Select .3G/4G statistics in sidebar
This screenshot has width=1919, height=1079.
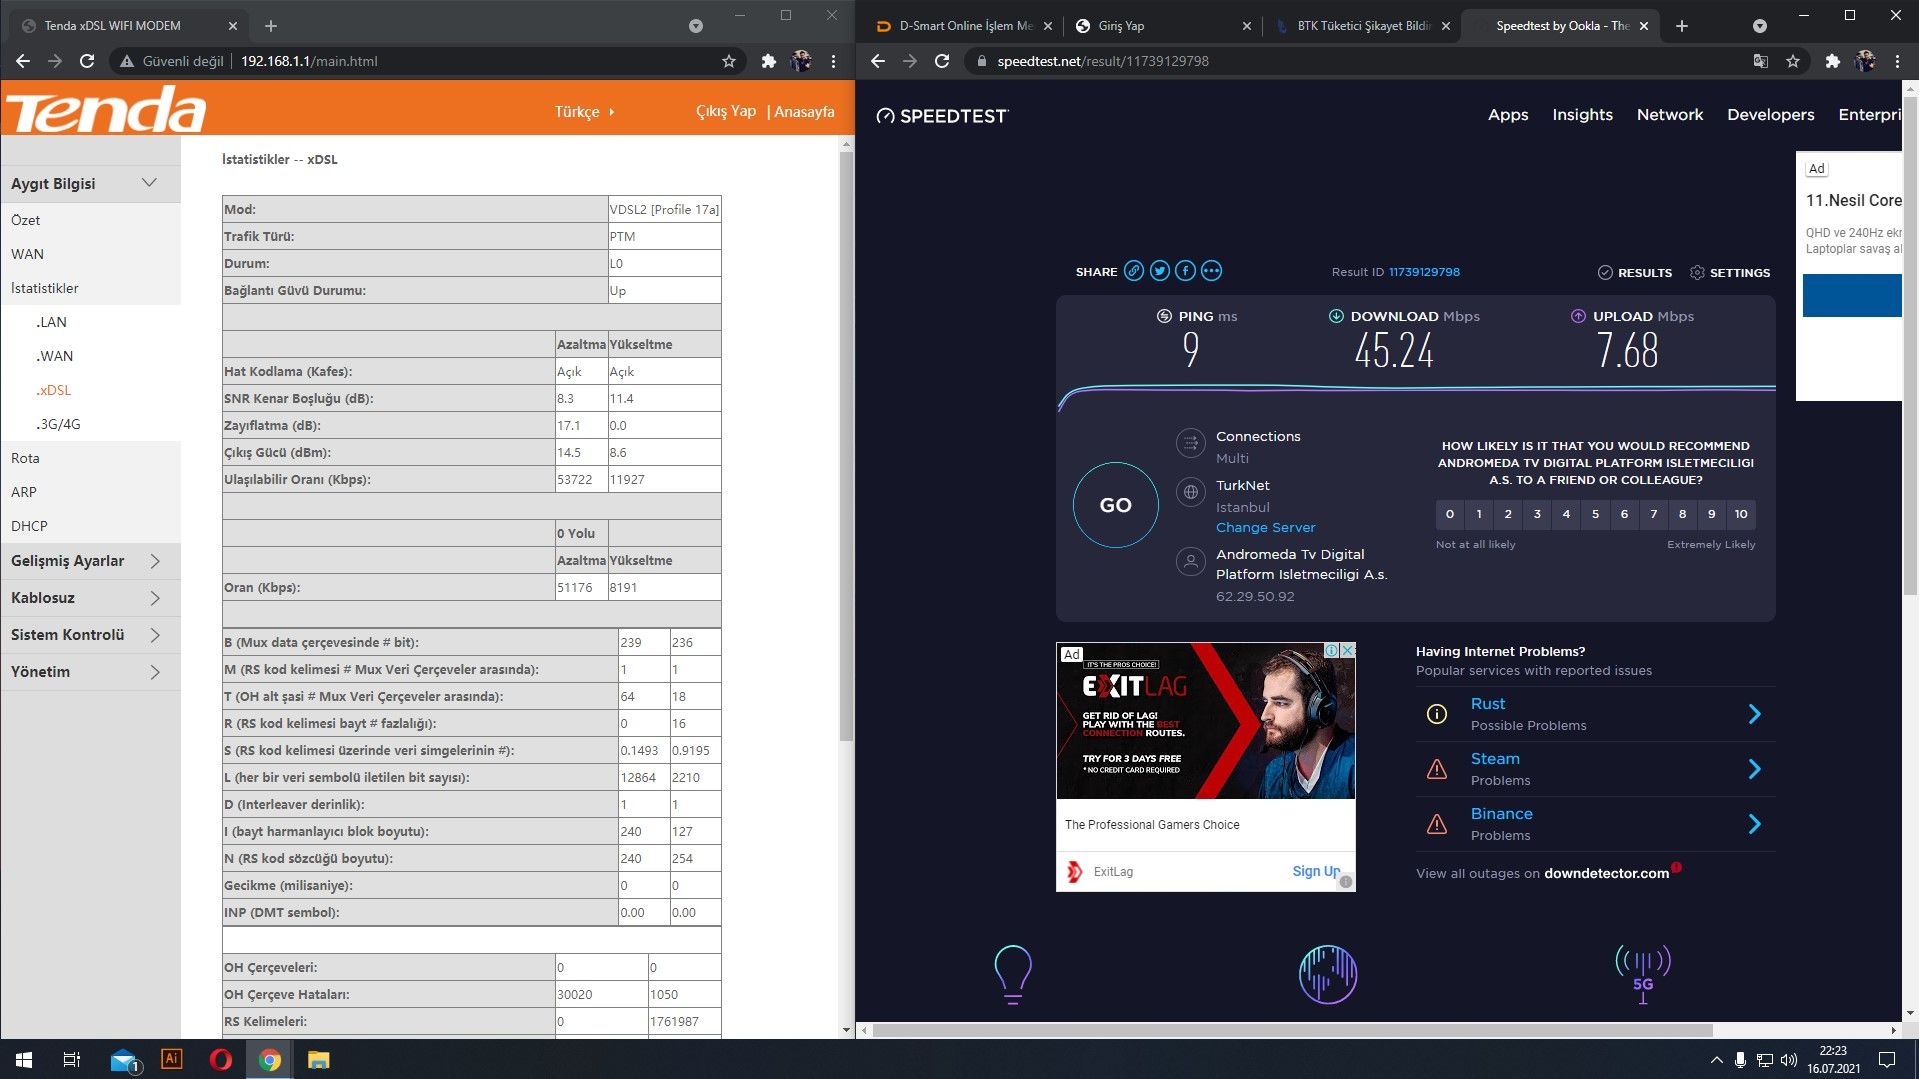[x=58, y=424]
